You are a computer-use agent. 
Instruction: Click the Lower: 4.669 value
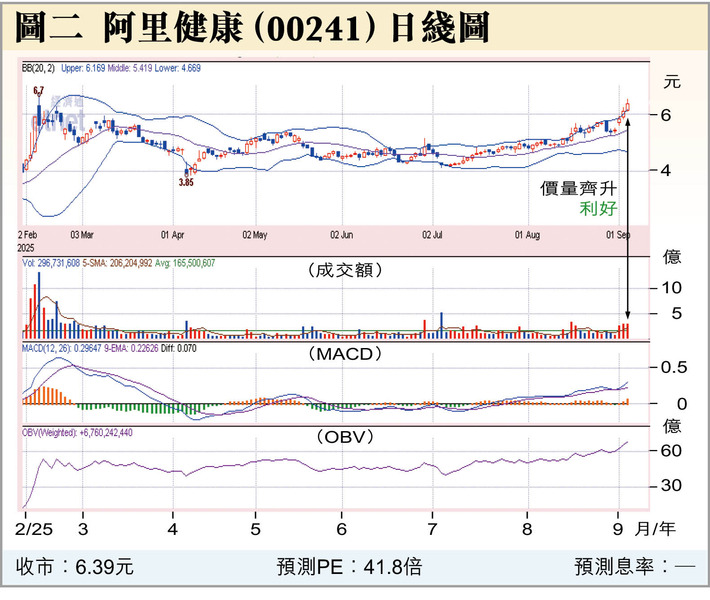click(178, 68)
